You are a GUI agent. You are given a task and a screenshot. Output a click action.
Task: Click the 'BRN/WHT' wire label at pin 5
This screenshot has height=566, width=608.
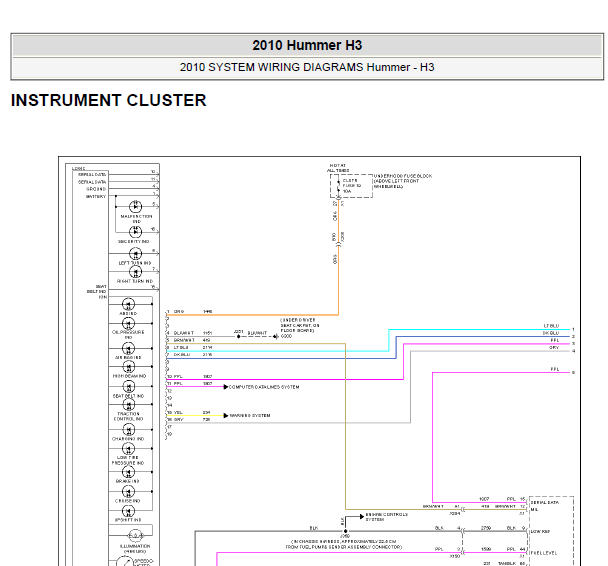tap(184, 340)
